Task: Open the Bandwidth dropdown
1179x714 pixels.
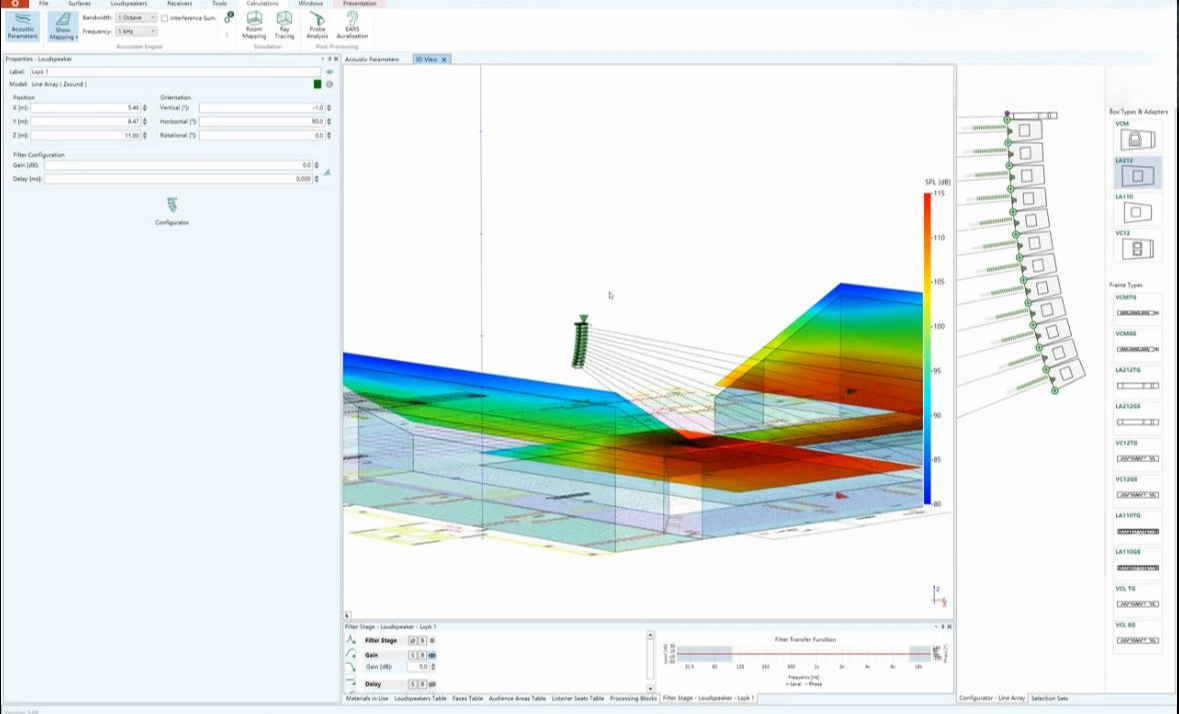Action: pos(136,18)
